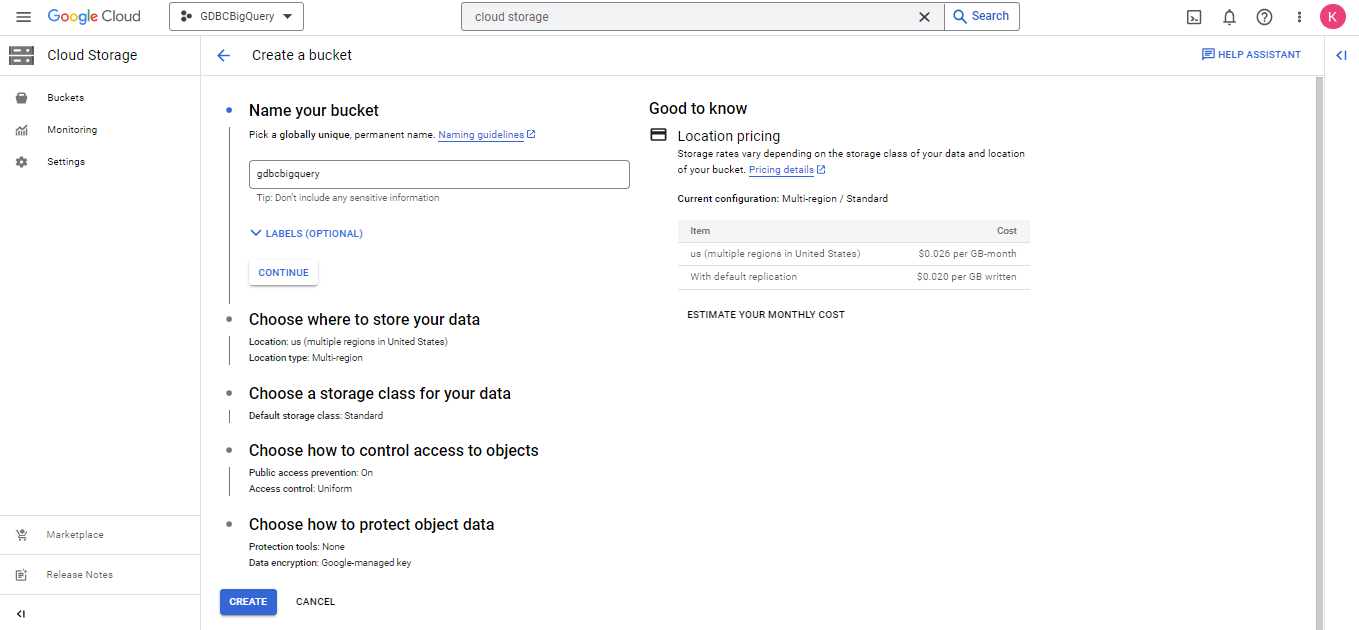The height and width of the screenshot is (630, 1359).
Task: Open the notifications bell
Action: click(x=1229, y=17)
